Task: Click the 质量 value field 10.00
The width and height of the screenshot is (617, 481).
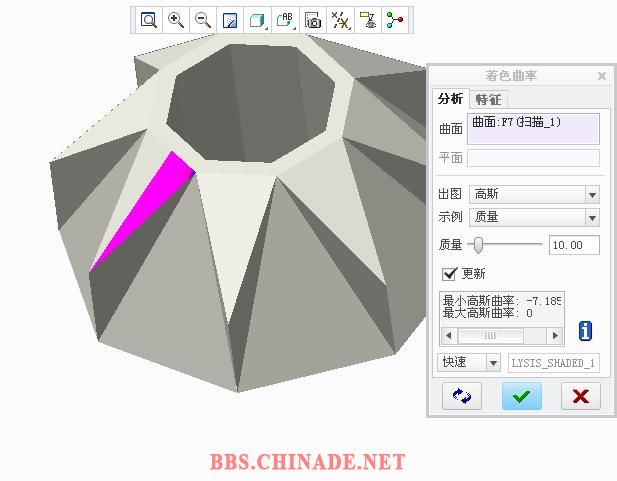Action: pos(574,245)
